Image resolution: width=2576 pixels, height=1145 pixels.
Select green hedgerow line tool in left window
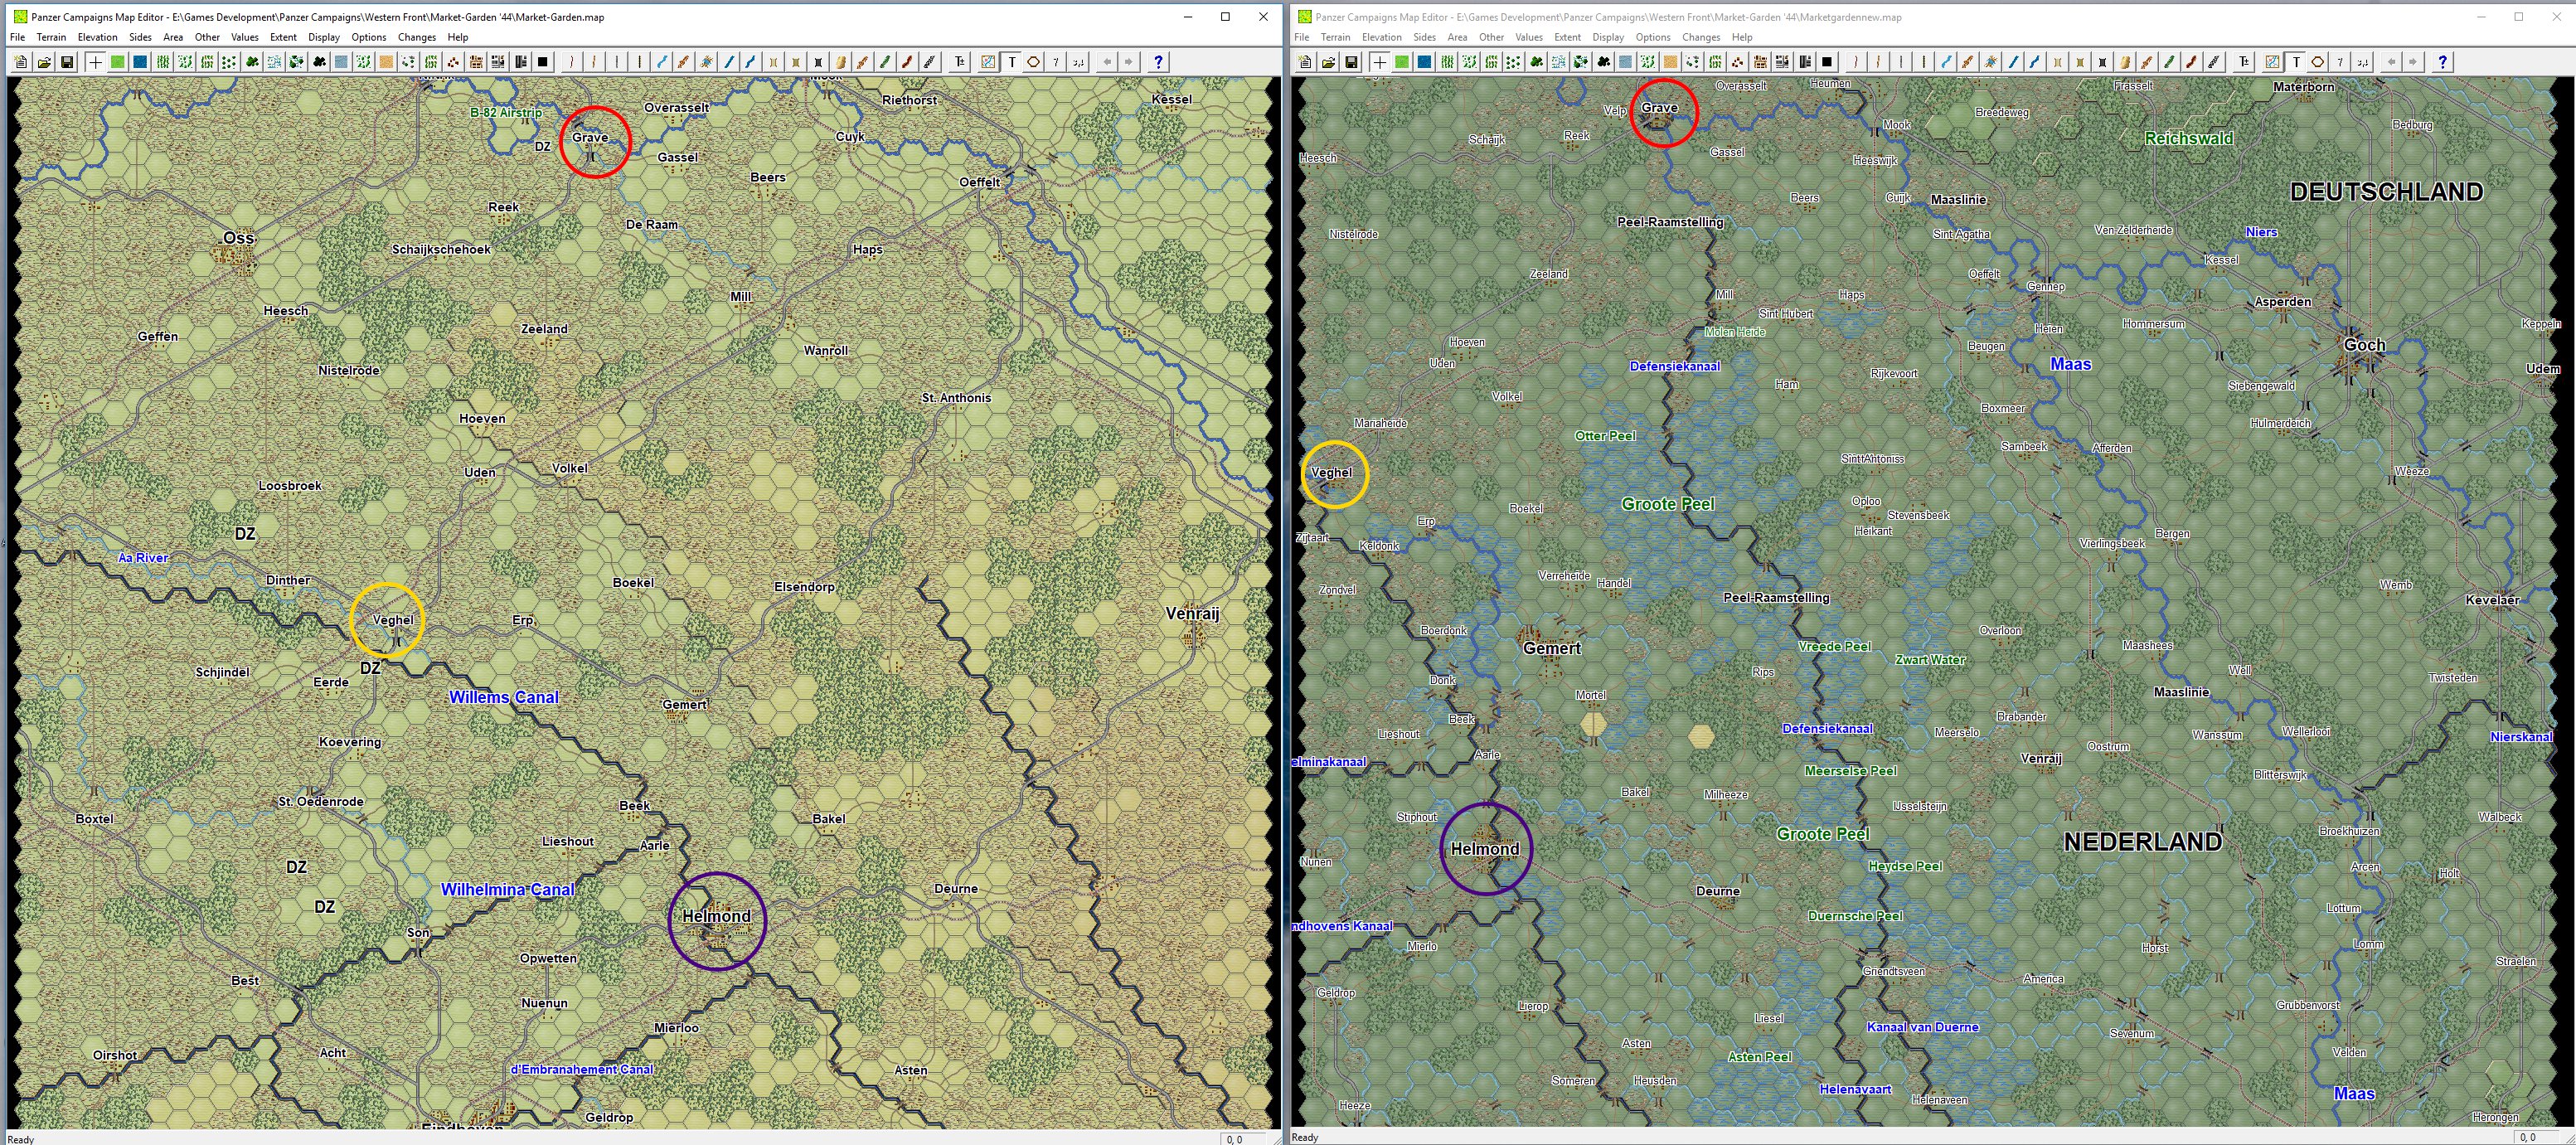885,62
